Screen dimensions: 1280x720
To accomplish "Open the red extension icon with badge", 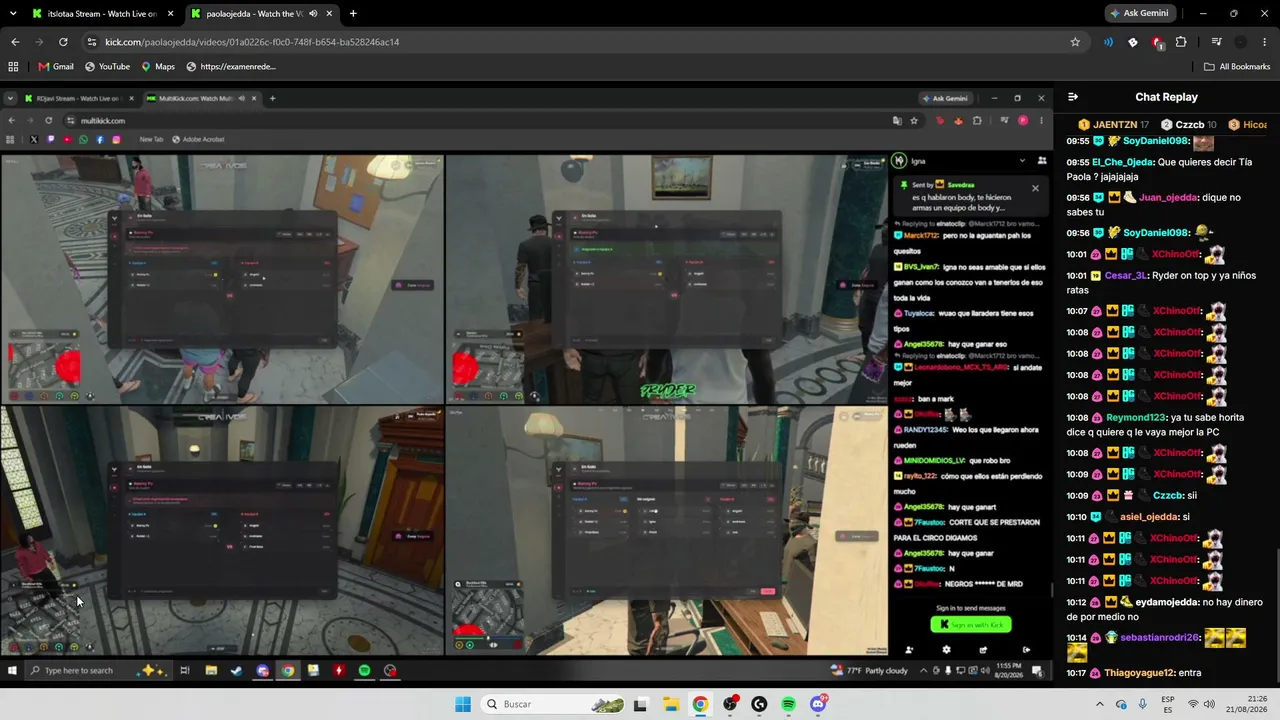I will pyautogui.click(x=1157, y=42).
